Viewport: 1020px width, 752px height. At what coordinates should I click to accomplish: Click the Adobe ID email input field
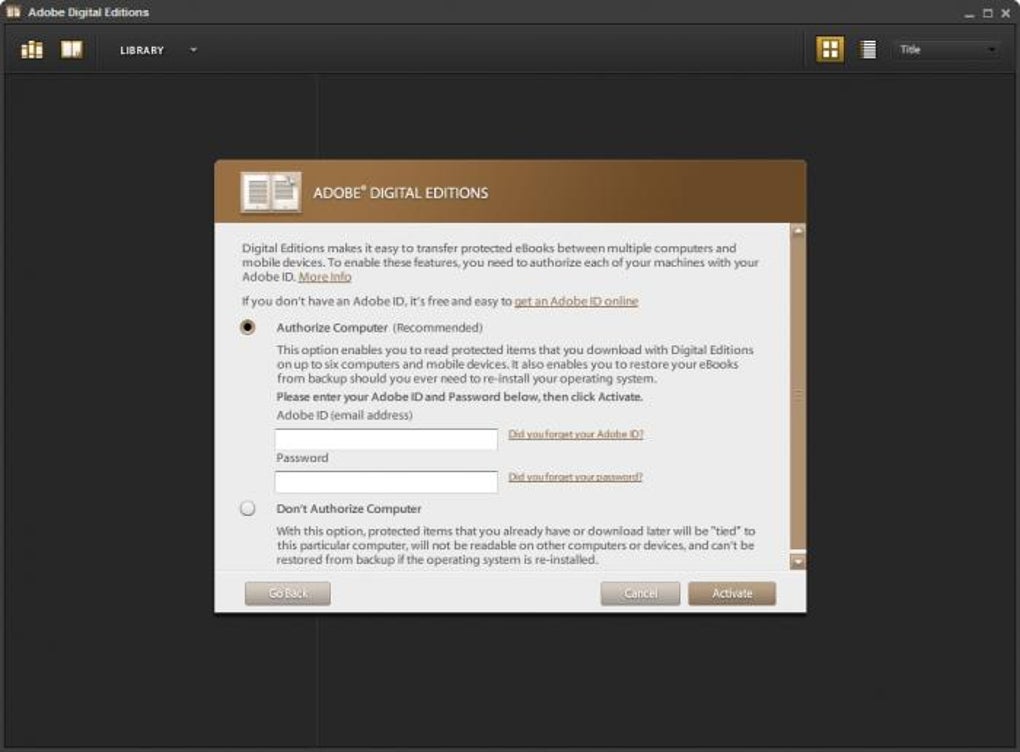click(x=385, y=437)
